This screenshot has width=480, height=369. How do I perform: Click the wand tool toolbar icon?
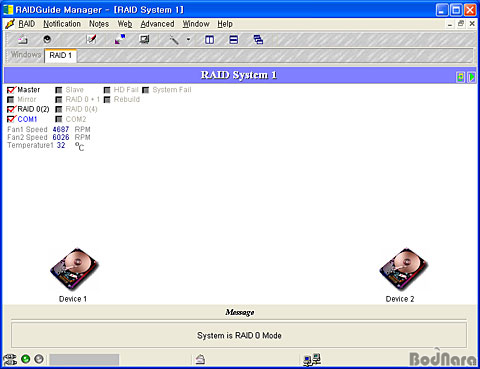174,40
